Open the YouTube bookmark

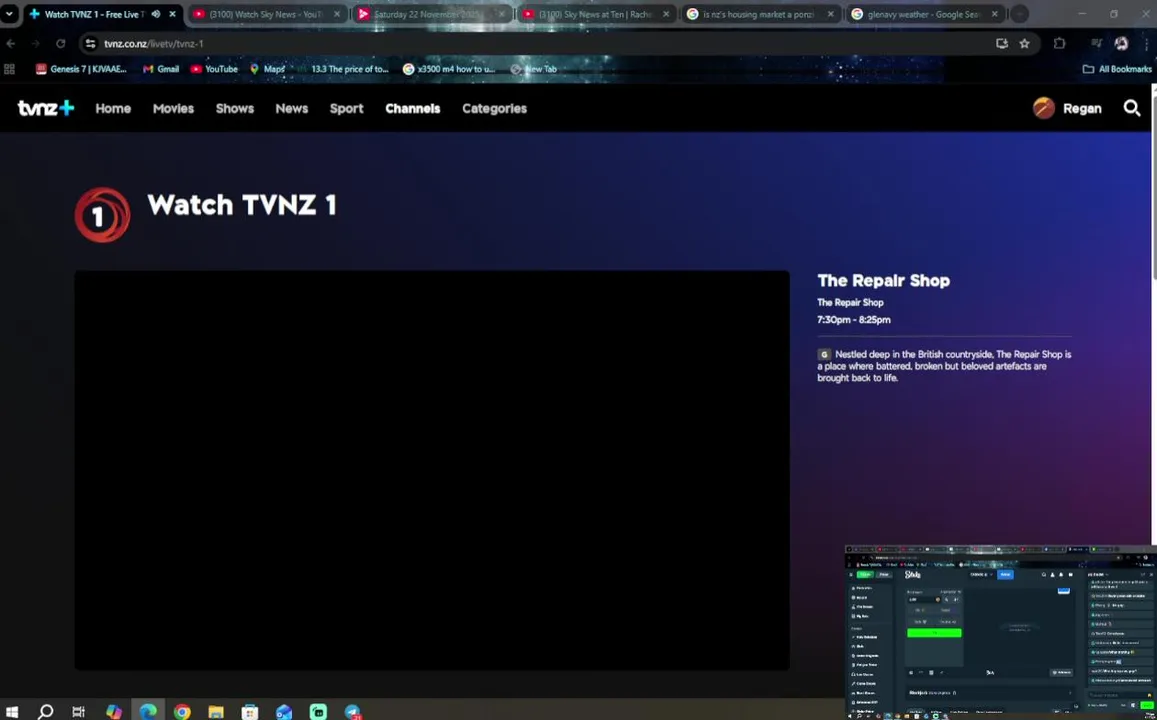tap(214, 69)
